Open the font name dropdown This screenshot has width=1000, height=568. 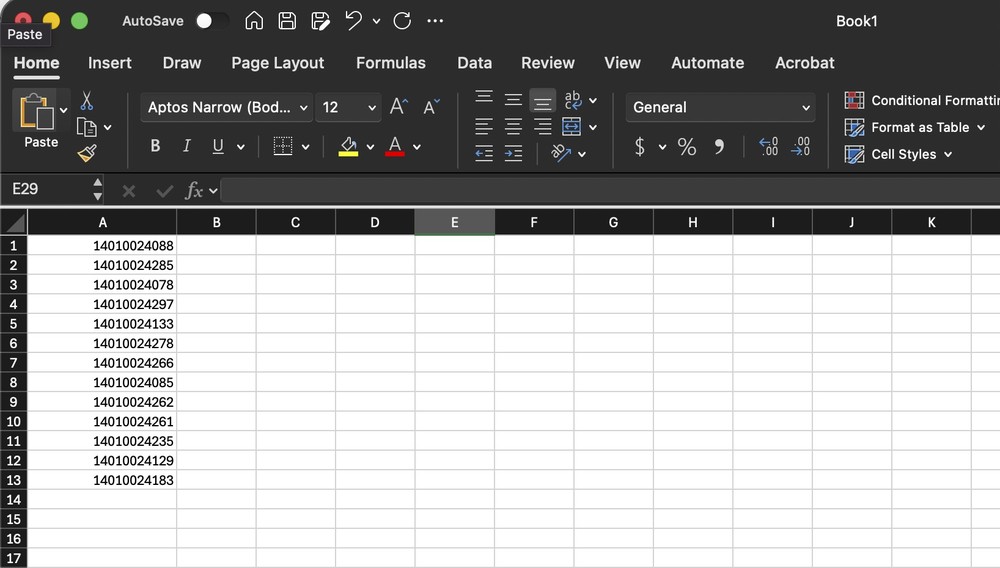[x=304, y=108]
